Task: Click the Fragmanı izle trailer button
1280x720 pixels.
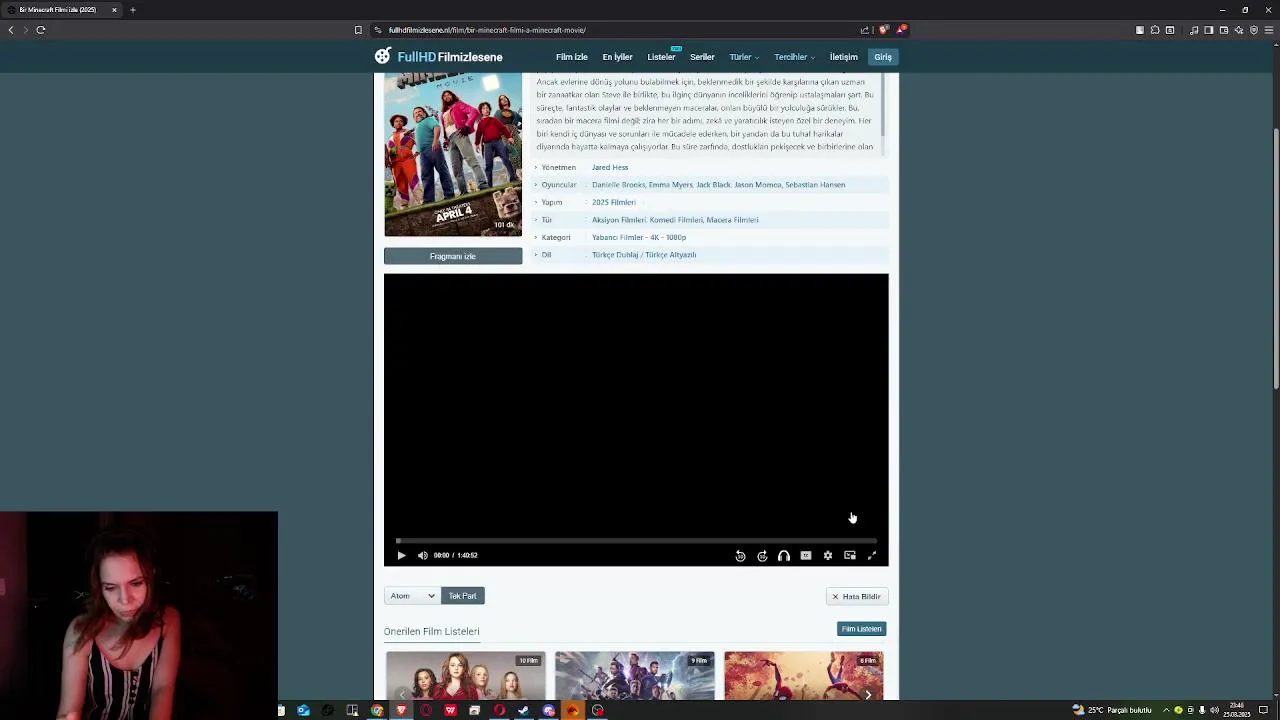Action: coord(453,256)
